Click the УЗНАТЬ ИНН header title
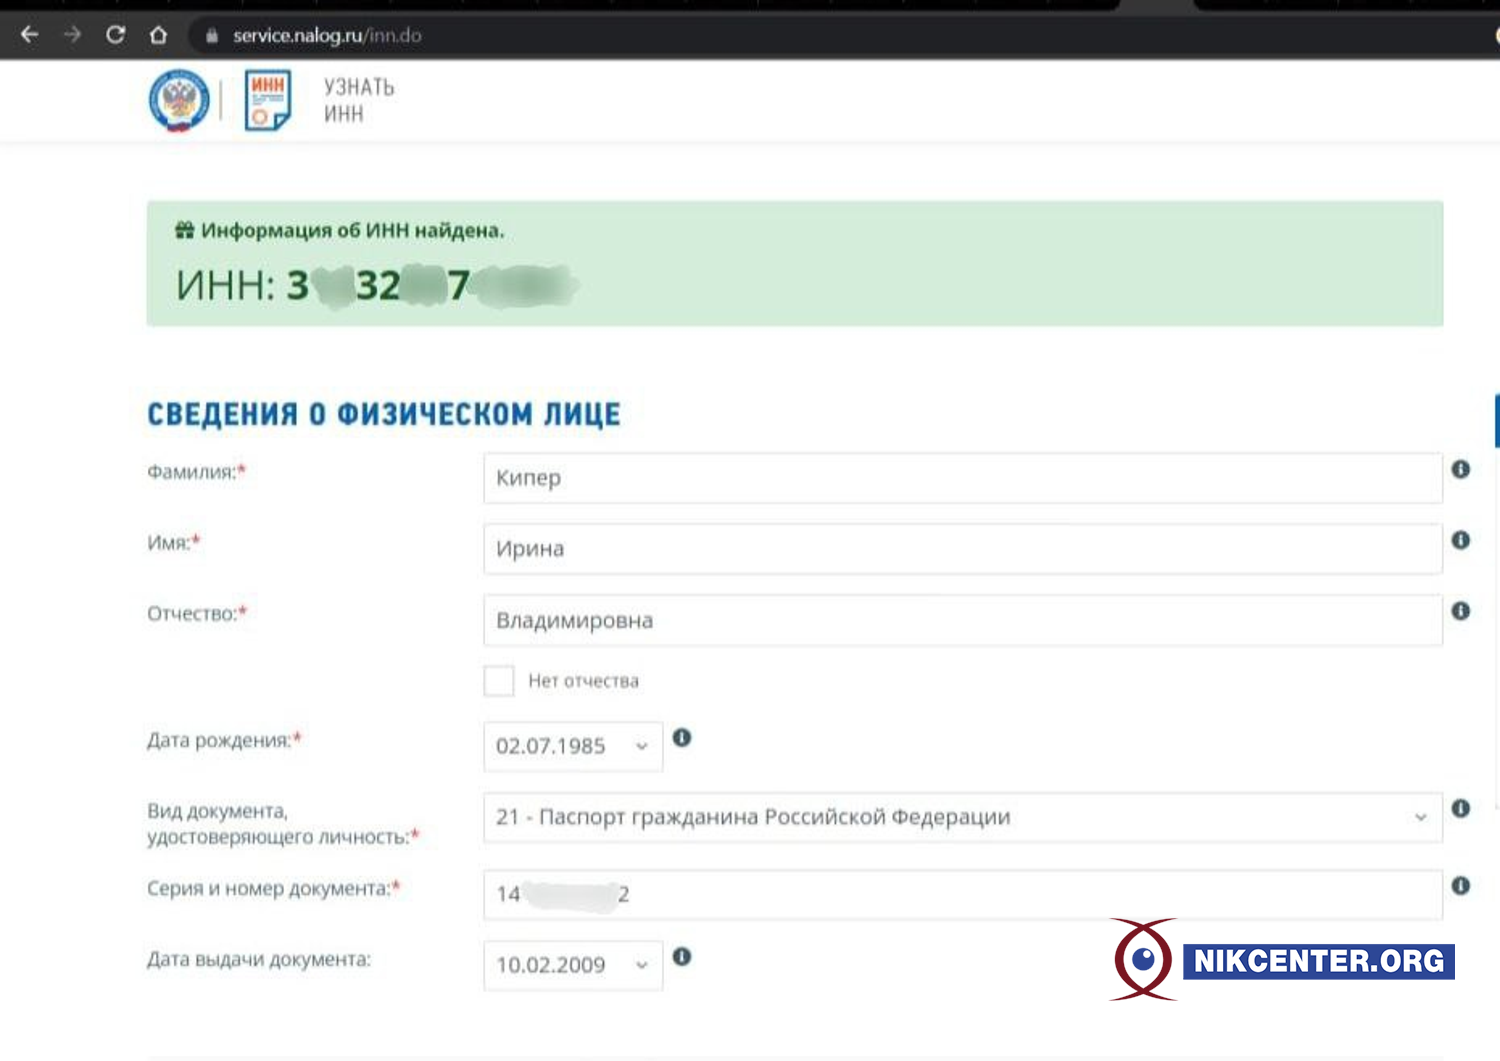 tap(359, 100)
